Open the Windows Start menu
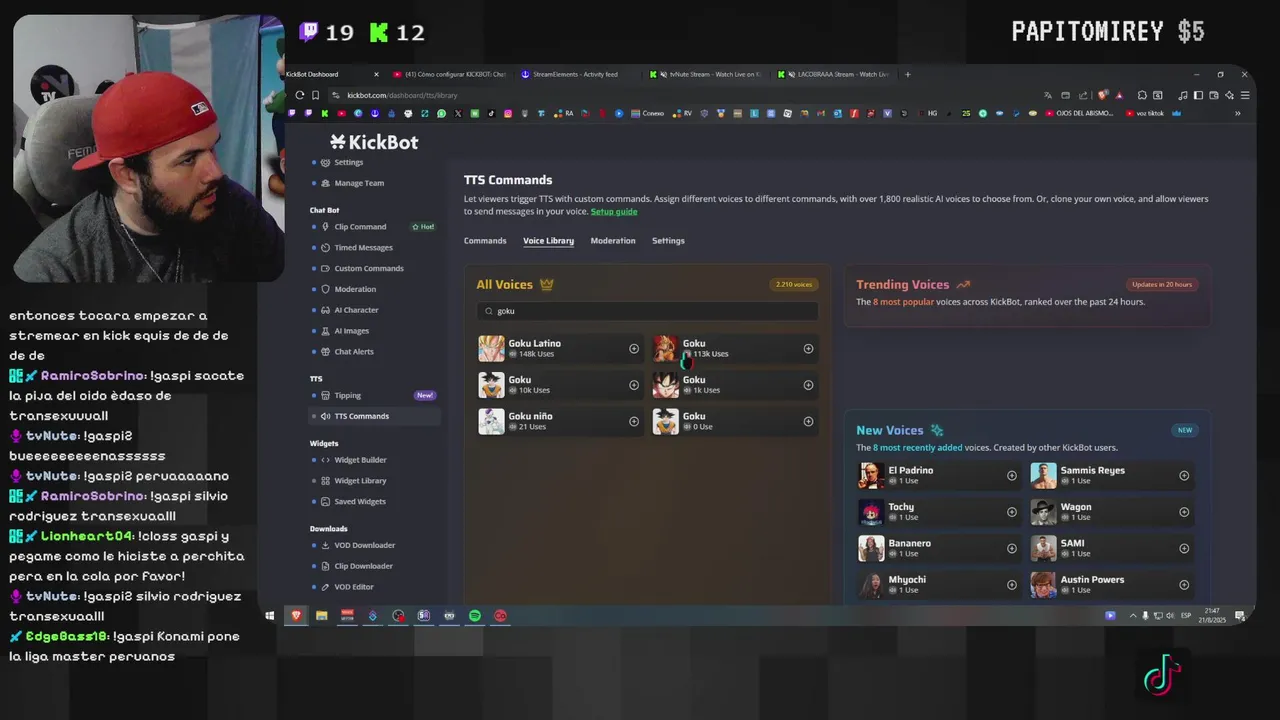This screenshot has width=1280, height=720. pyautogui.click(x=270, y=615)
